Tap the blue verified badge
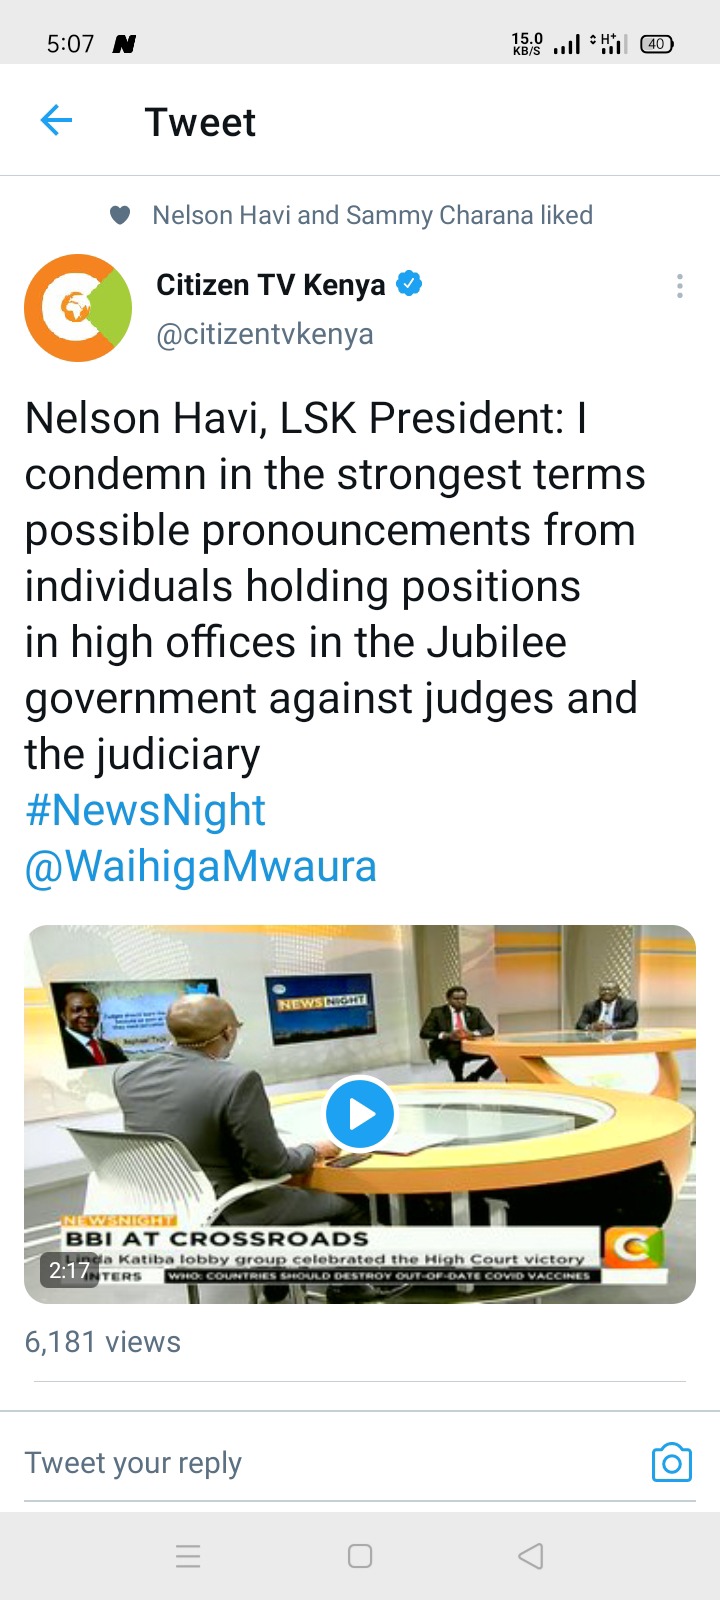This screenshot has width=720, height=1600. 409,284
